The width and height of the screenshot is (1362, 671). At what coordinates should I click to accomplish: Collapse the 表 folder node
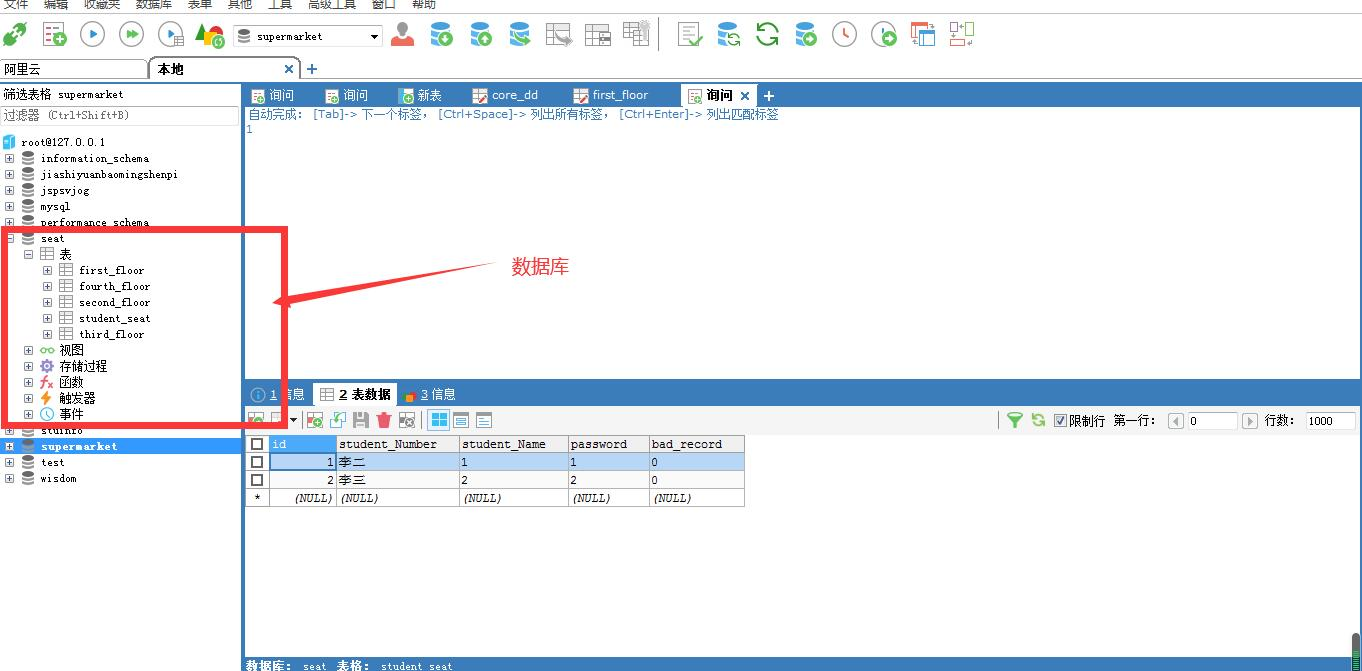pos(29,254)
